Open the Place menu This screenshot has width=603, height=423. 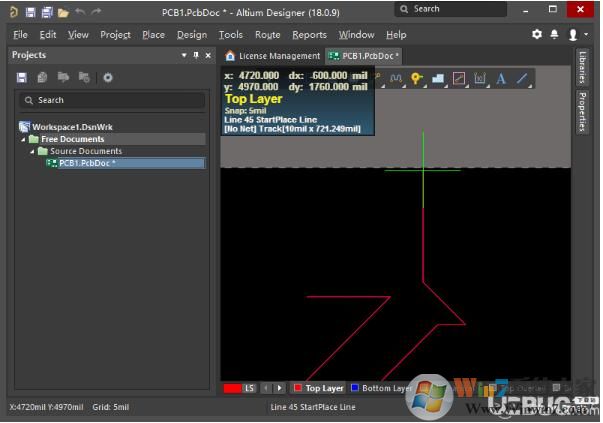tap(153, 35)
